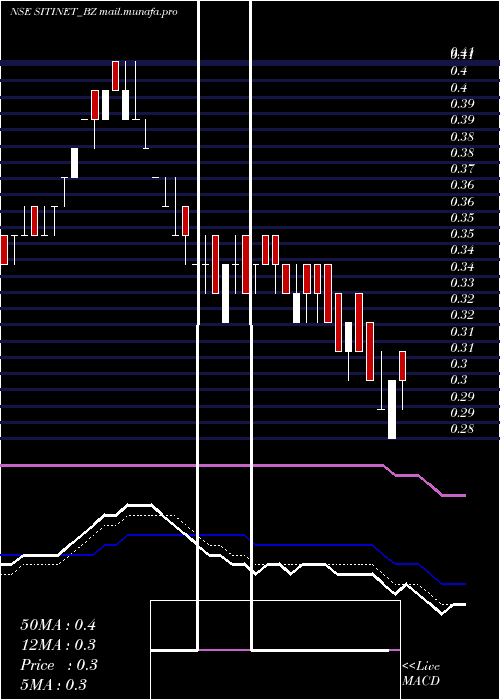Click the topmost red candle near 0.41
This screenshot has height=700, width=500.
coord(116,76)
